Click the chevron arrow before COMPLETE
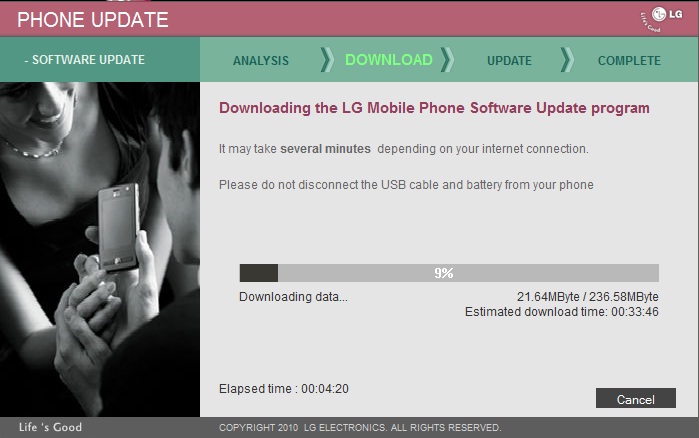699x438 pixels. point(567,60)
